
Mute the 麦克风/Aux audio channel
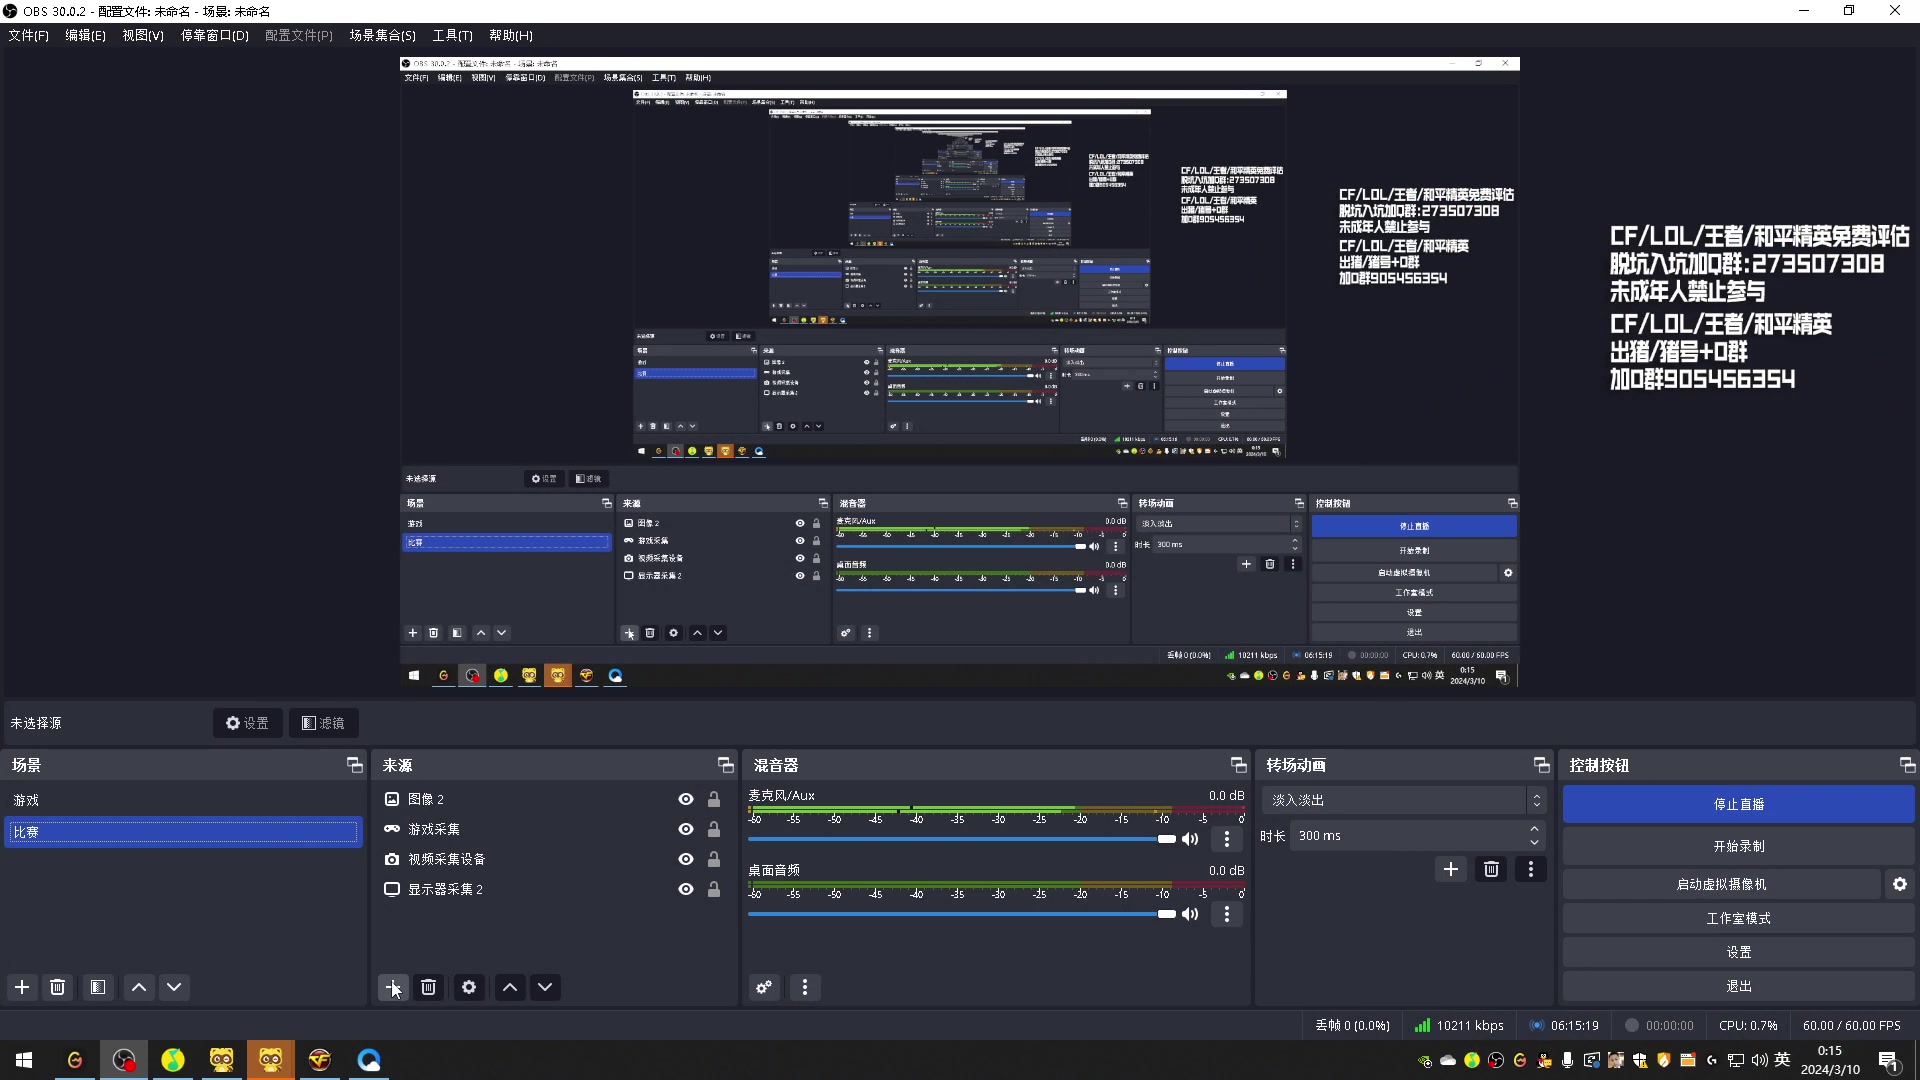[1190, 839]
